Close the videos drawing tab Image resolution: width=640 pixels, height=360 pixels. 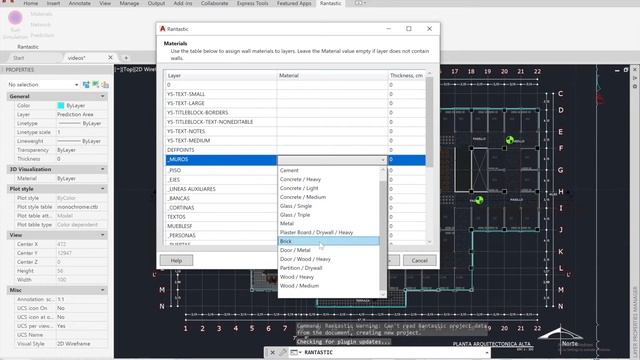110,58
